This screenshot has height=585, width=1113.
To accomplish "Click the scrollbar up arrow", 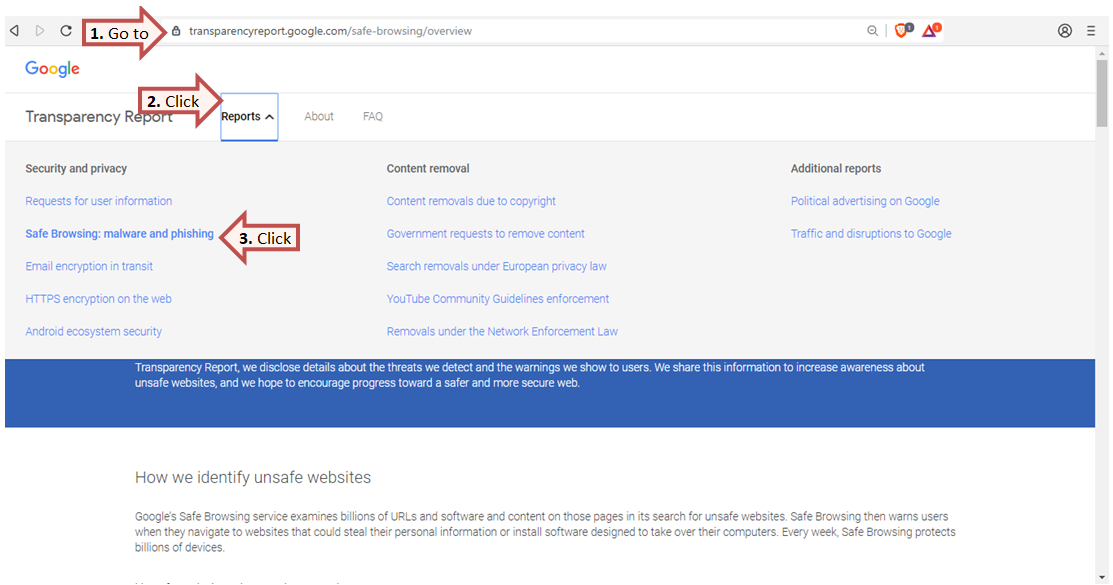I will [x=1102, y=53].
